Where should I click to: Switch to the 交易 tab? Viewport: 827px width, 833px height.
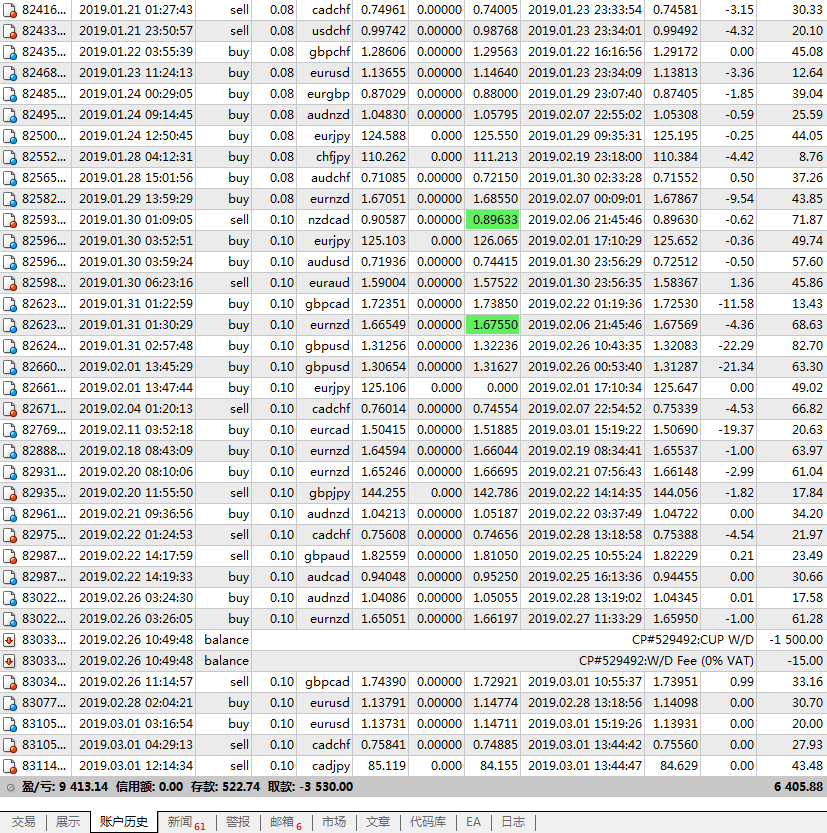pos(23,822)
